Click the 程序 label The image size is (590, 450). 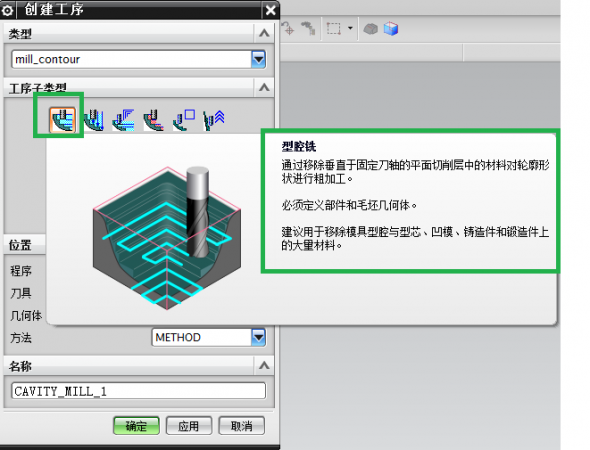[21, 271]
